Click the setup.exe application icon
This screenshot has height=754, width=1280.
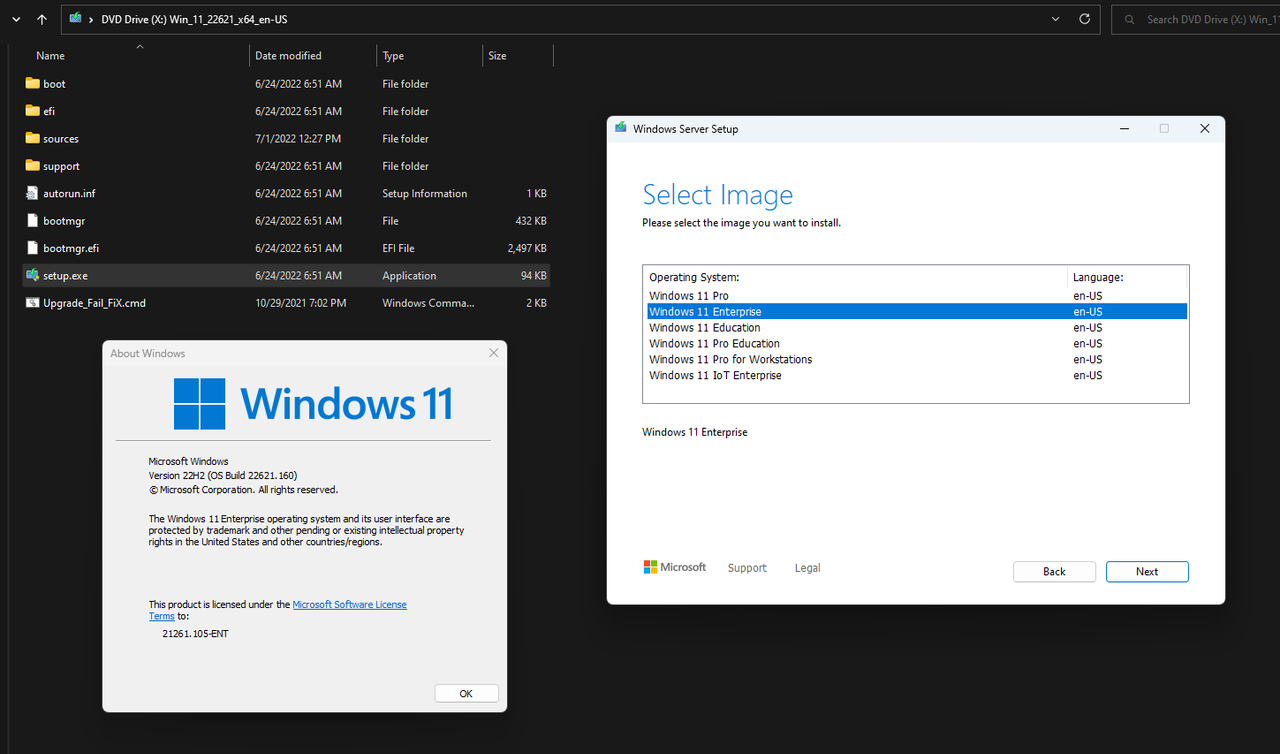point(32,275)
